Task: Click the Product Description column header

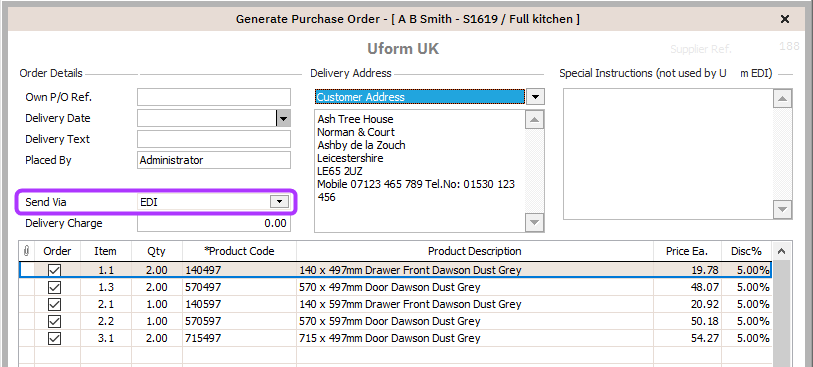Action: (474, 251)
